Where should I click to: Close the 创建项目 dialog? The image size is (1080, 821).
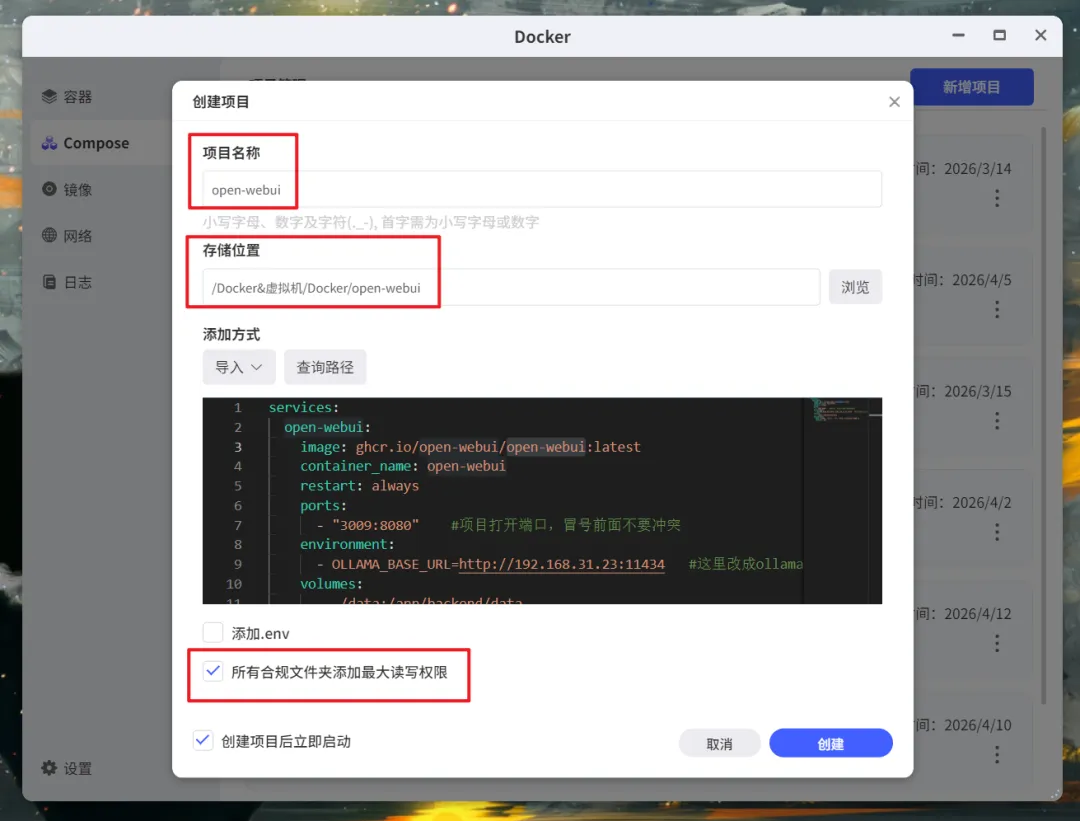894,102
